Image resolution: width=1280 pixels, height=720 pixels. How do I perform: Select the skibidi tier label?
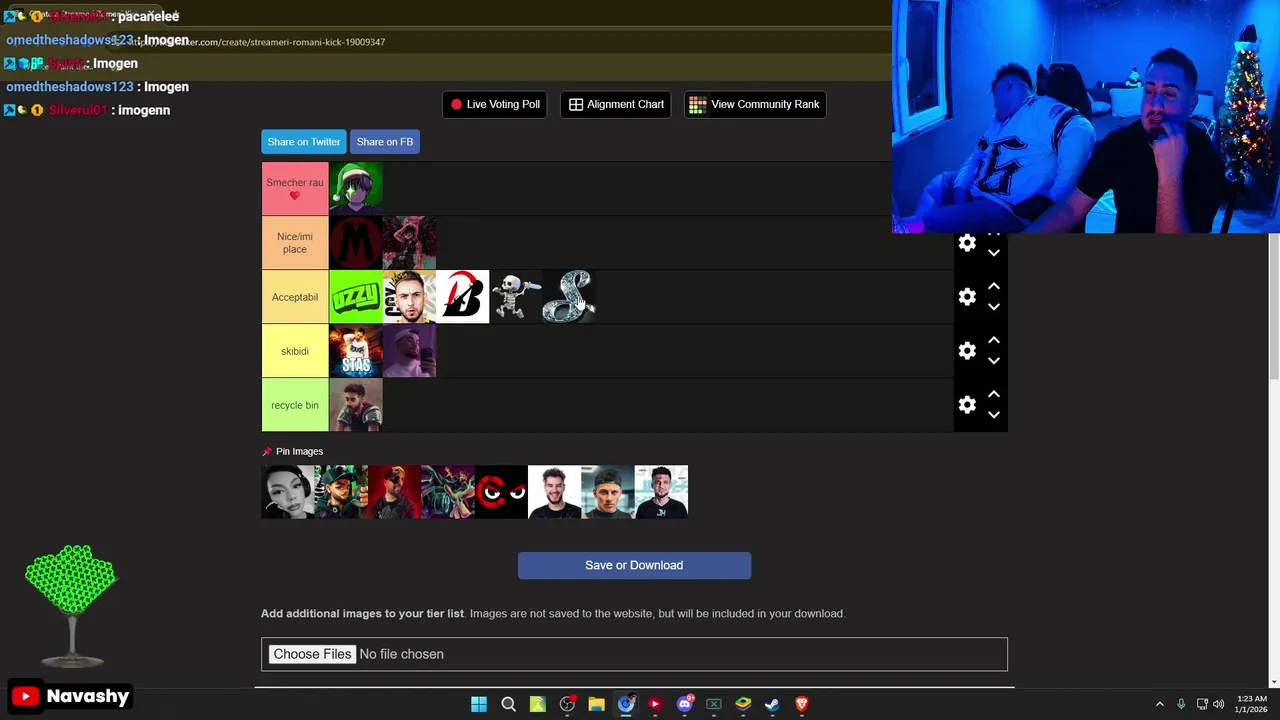295,351
